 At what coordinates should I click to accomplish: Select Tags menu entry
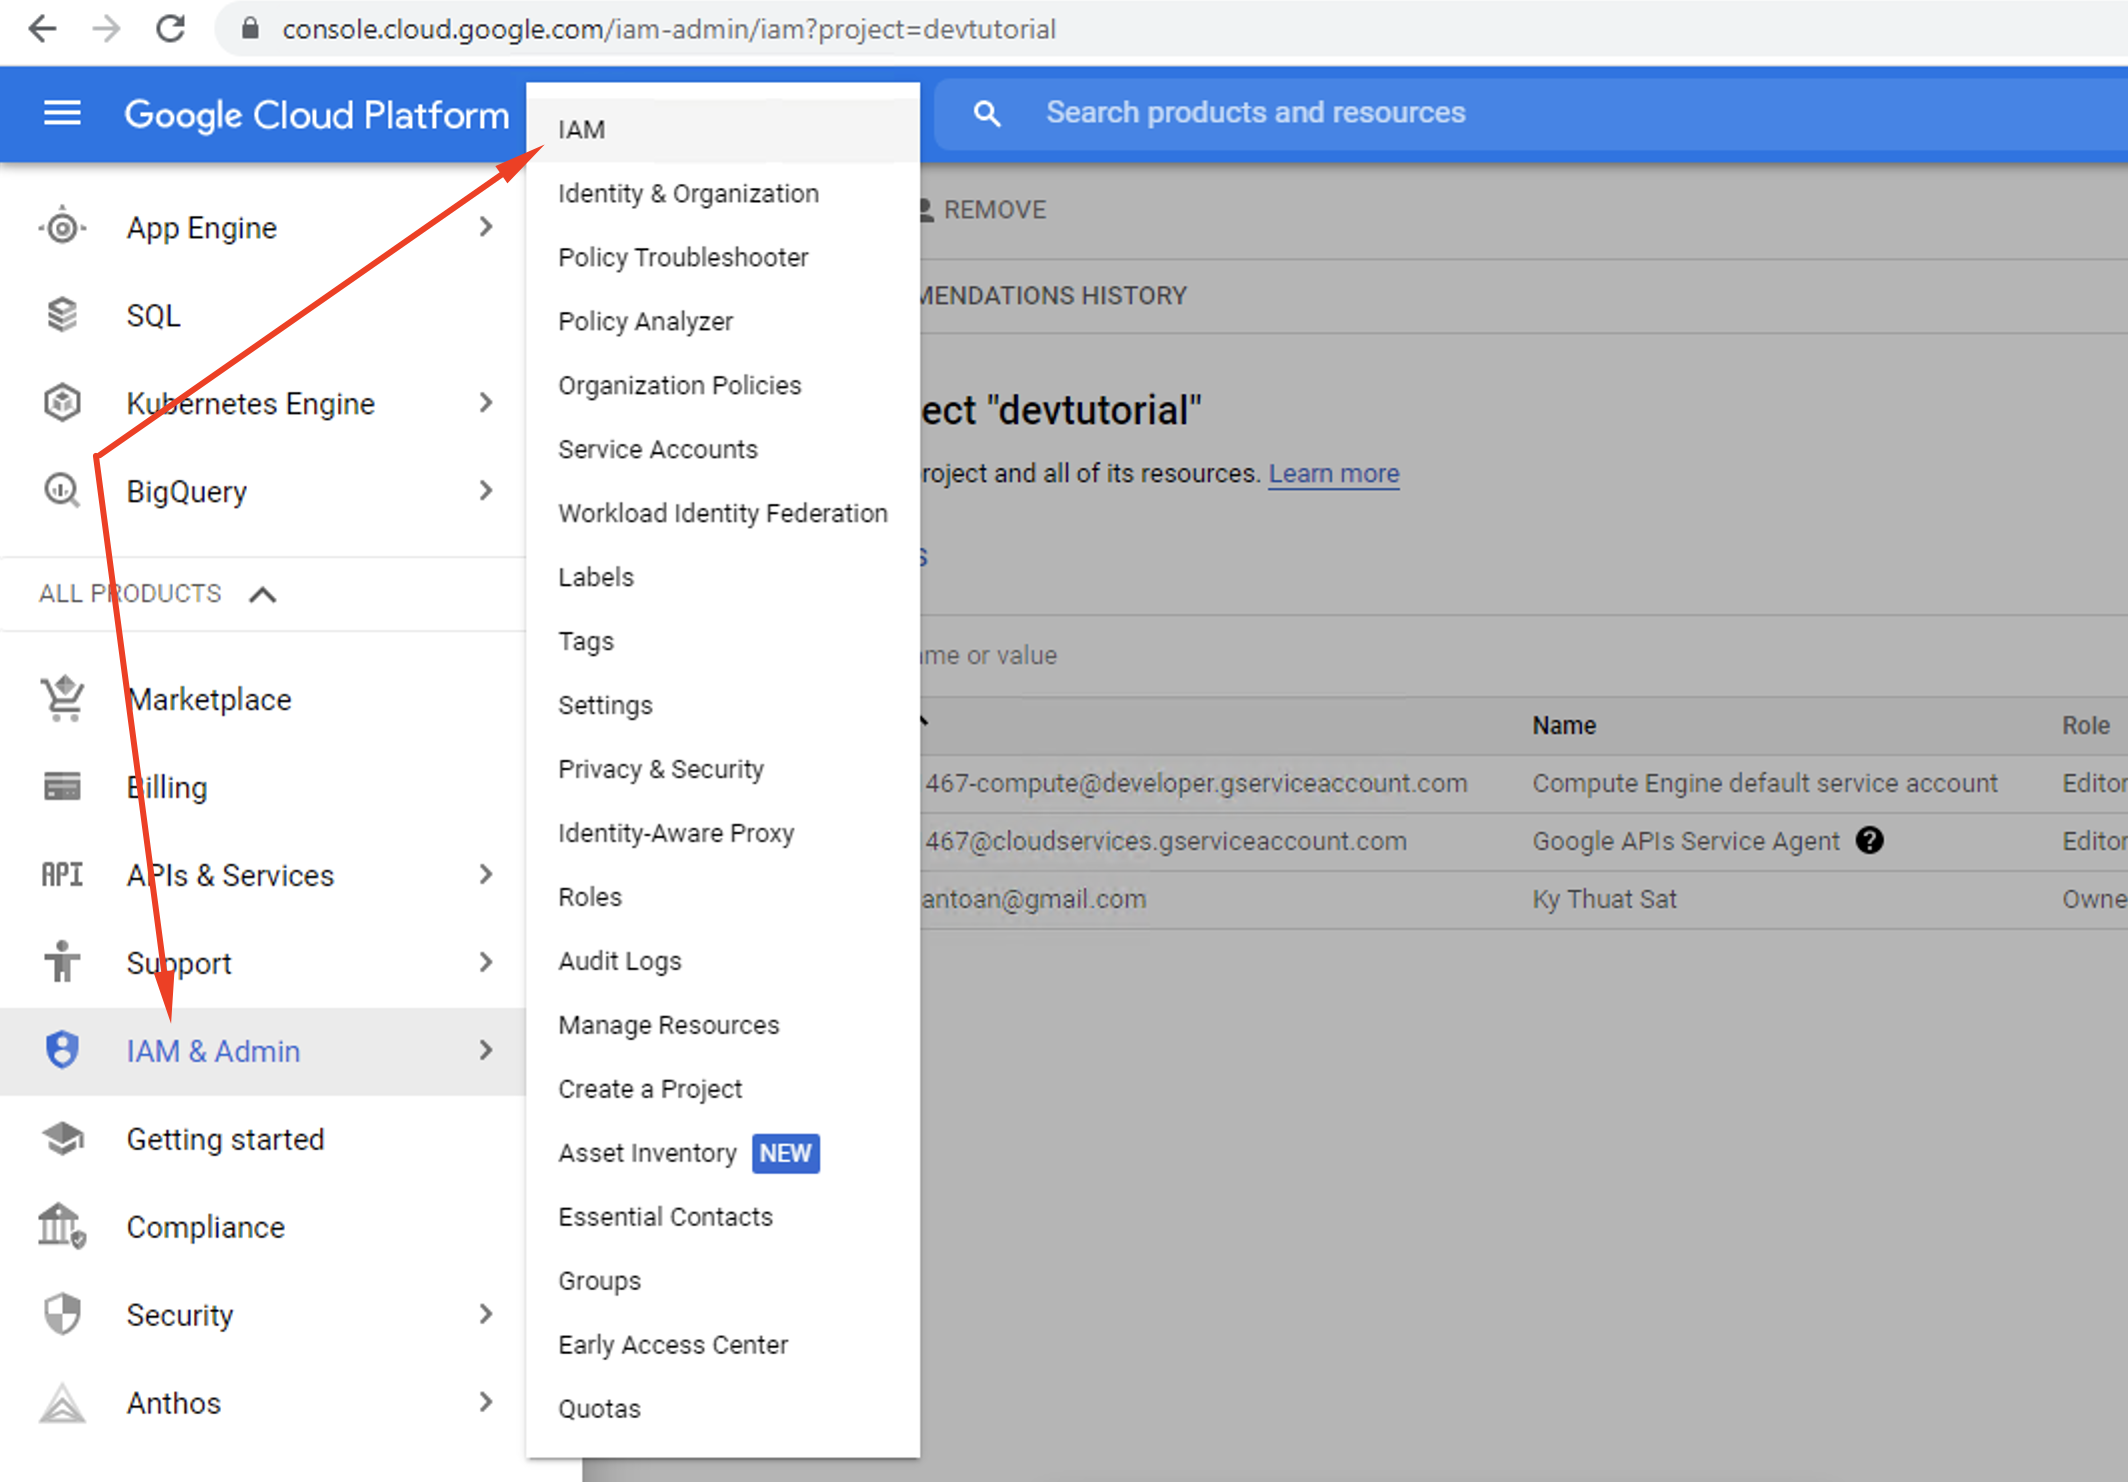click(x=723, y=641)
